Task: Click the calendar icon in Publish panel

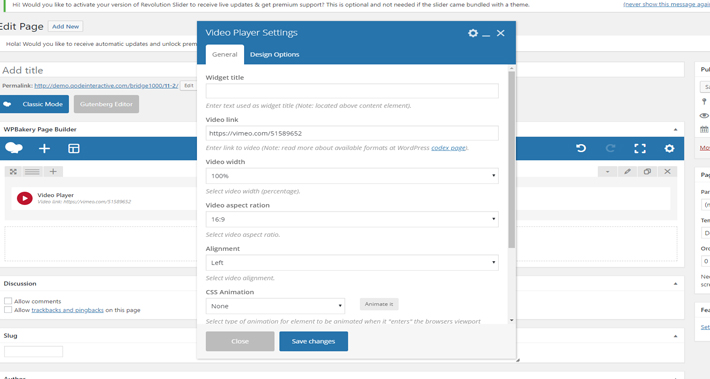Action: (x=704, y=130)
